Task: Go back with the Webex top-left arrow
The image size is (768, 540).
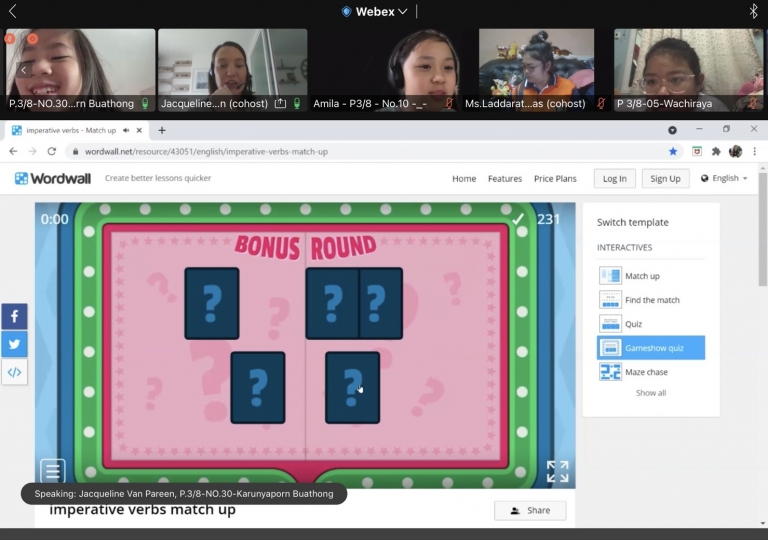Action: click(13, 11)
